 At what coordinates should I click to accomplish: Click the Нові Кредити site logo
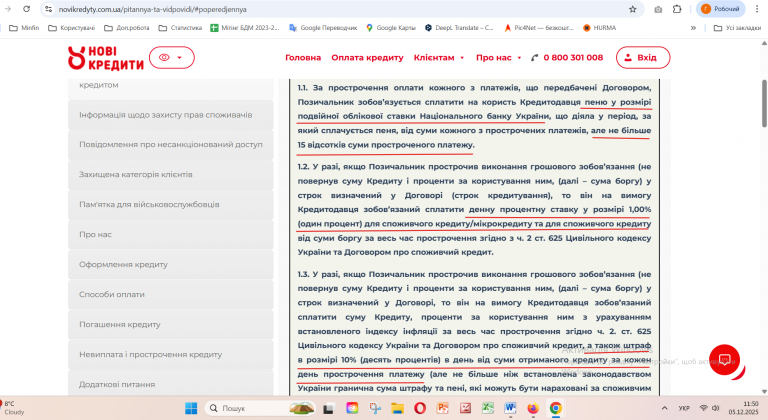[x=106, y=58]
